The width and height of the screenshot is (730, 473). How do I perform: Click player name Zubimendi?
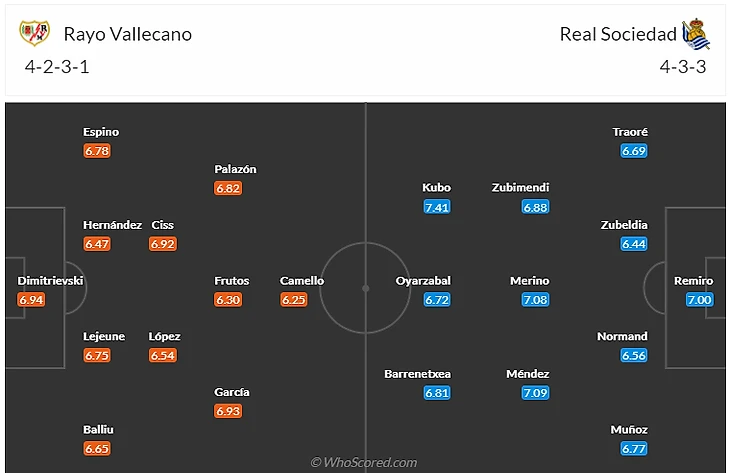(x=520, y=188)
